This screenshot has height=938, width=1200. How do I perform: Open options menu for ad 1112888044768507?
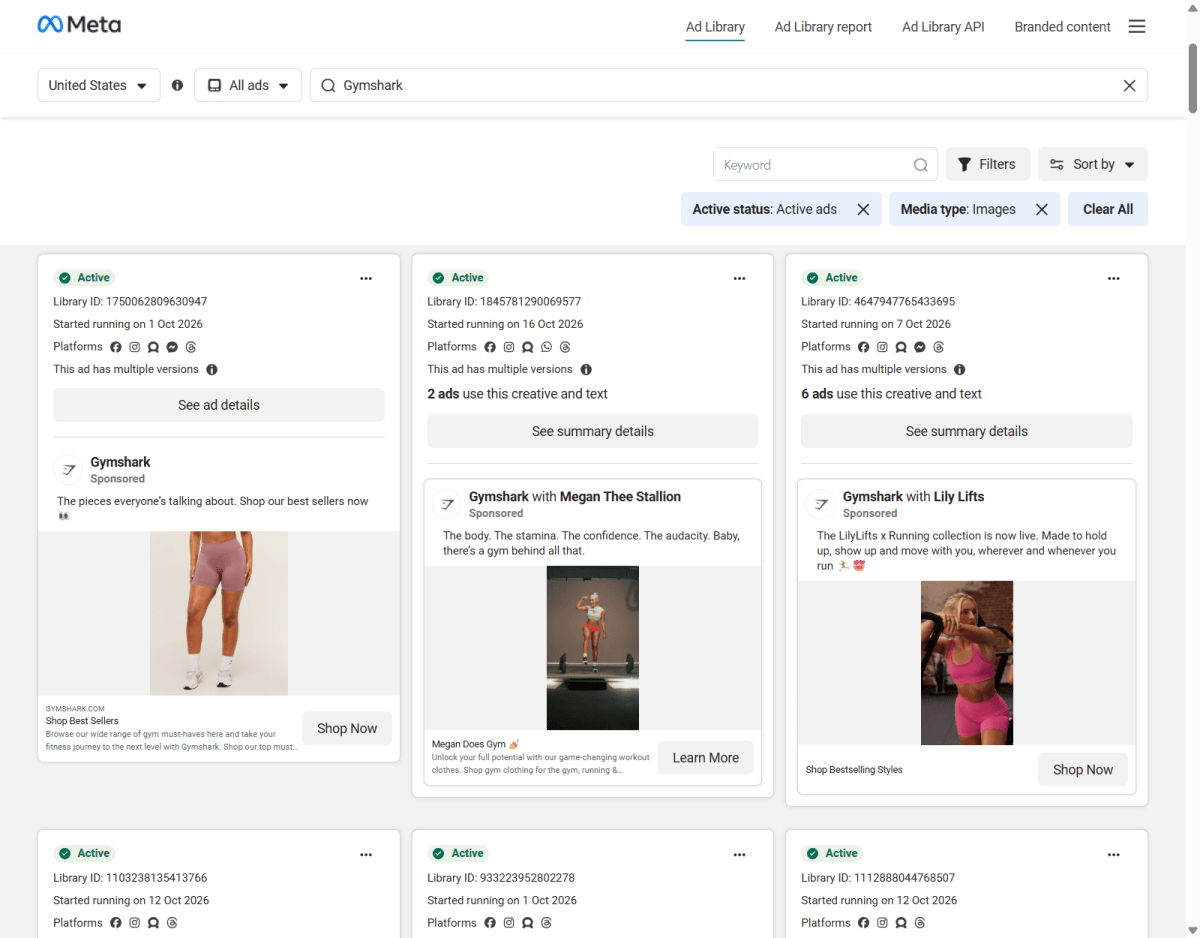click(1114, 854)
